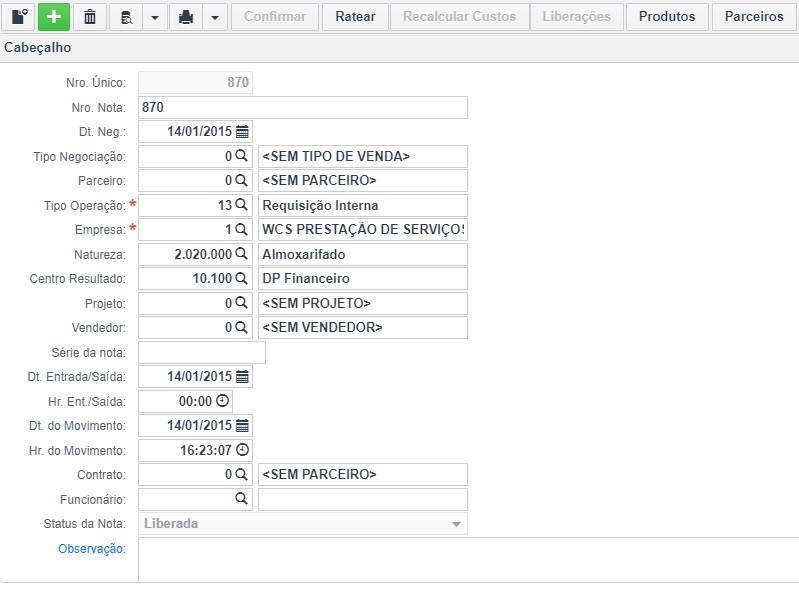Click clock icon for Hr. do Movimento
Image resolution: width=799 pixels, height=592 pixels.
click(243, 450)
